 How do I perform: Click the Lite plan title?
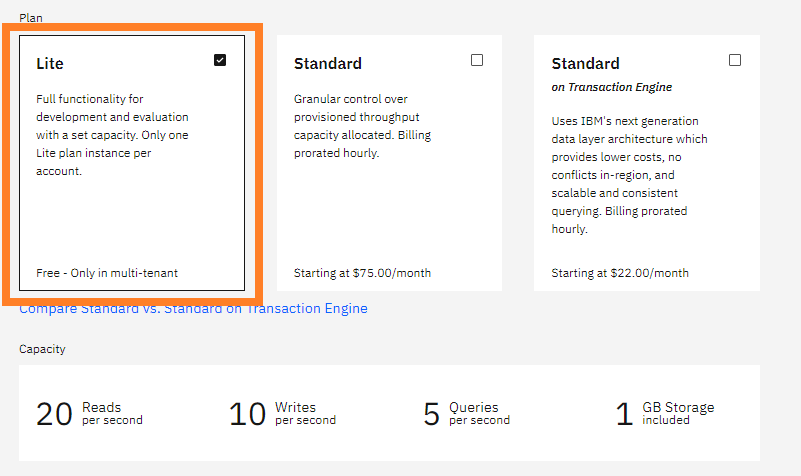tap(50, 63)
